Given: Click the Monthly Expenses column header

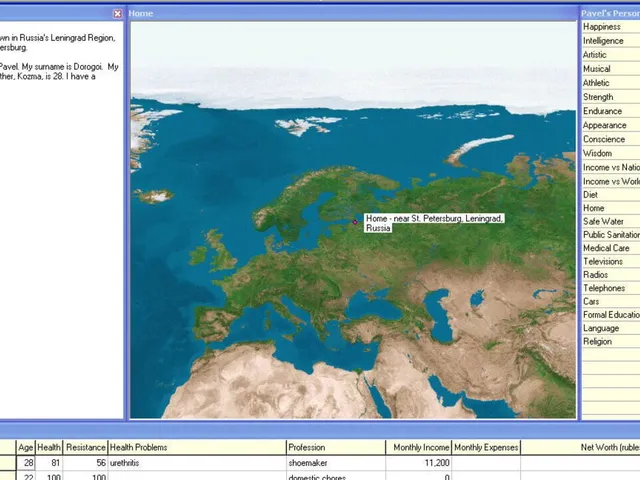Looking at the screenshot, I should tap(486, 447).
